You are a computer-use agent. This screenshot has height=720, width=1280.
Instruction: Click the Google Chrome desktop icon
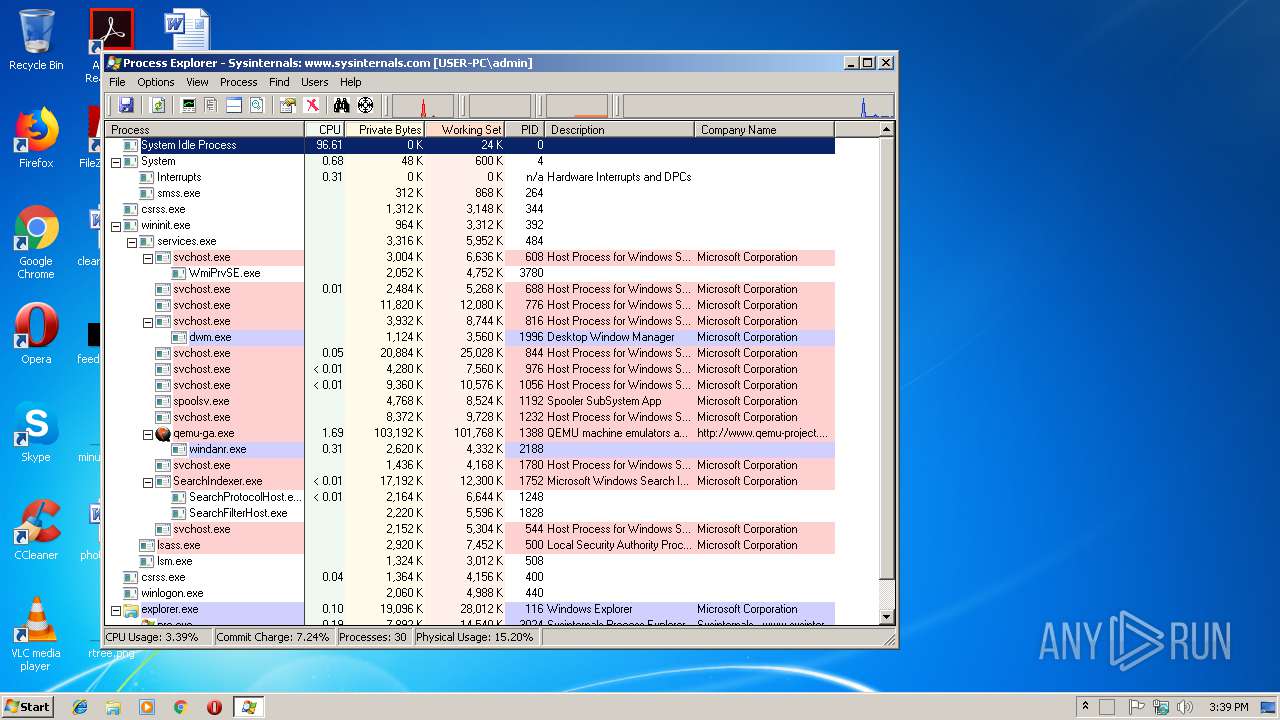coord(36,242)
